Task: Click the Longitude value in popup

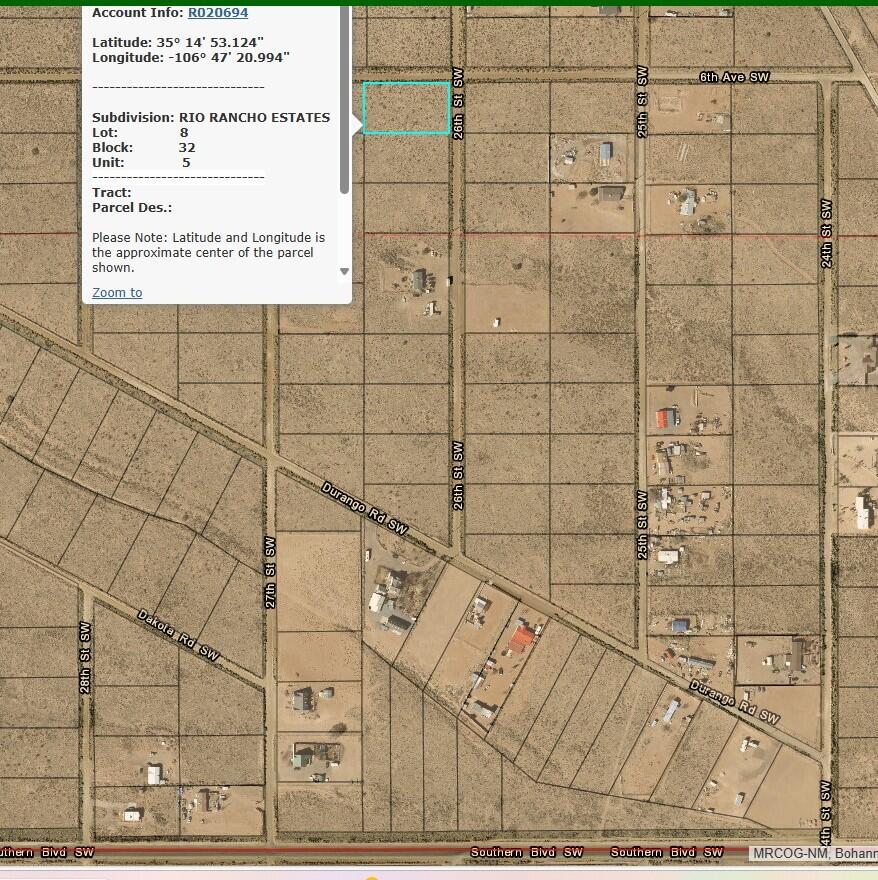Action: coord(227,58)
